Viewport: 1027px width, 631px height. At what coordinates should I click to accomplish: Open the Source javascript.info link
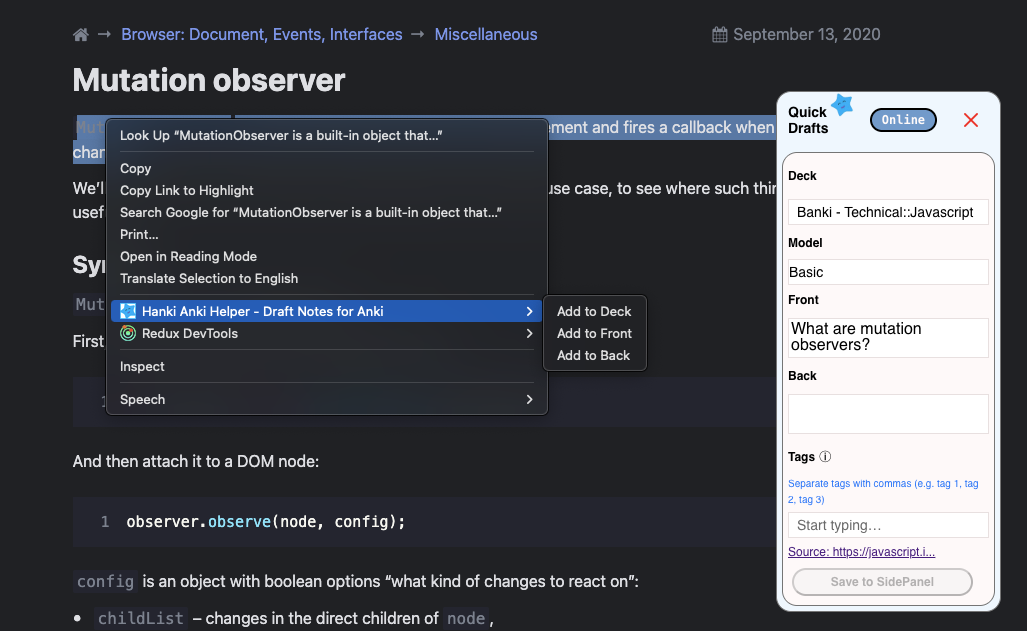[x=861, y=552]
